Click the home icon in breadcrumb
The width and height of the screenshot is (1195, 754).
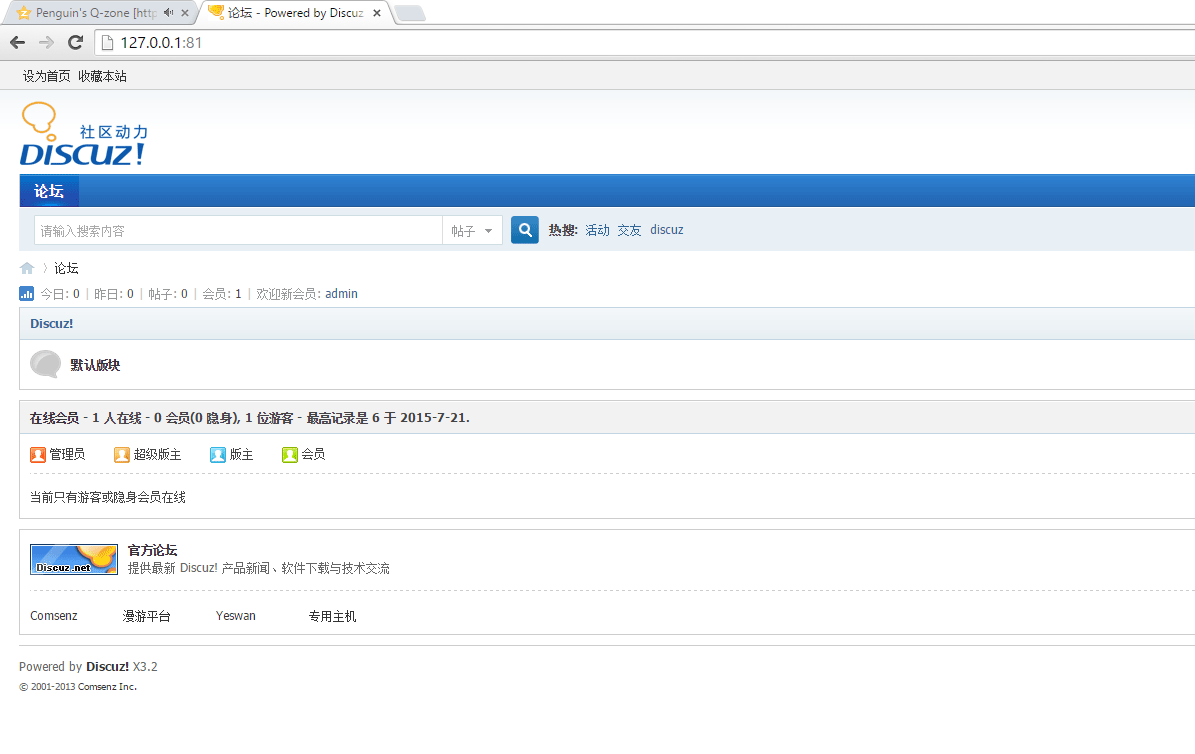27,268
